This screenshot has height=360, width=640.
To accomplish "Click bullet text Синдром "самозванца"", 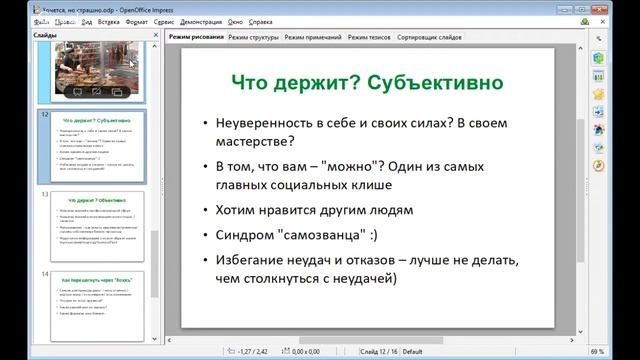I will [296, 235].
